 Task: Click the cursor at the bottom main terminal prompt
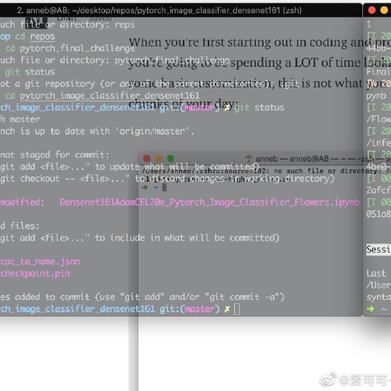tap(237, 309)
